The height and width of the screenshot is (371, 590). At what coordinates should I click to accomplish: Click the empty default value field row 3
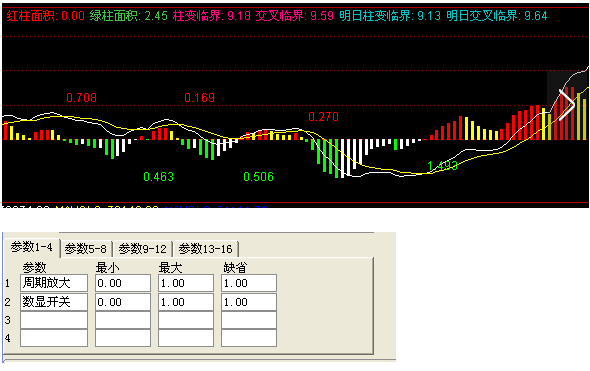click(249, 320)
